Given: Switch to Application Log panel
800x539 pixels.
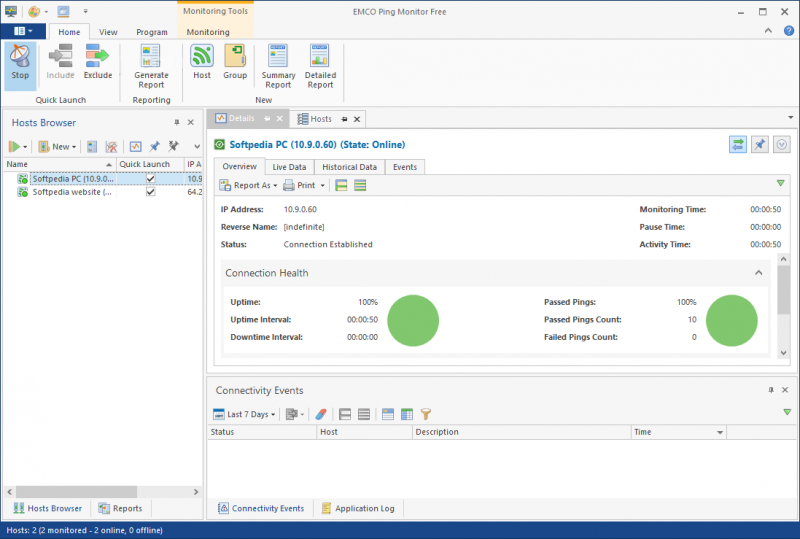Looking at the screenshot, I should (357, 508).
